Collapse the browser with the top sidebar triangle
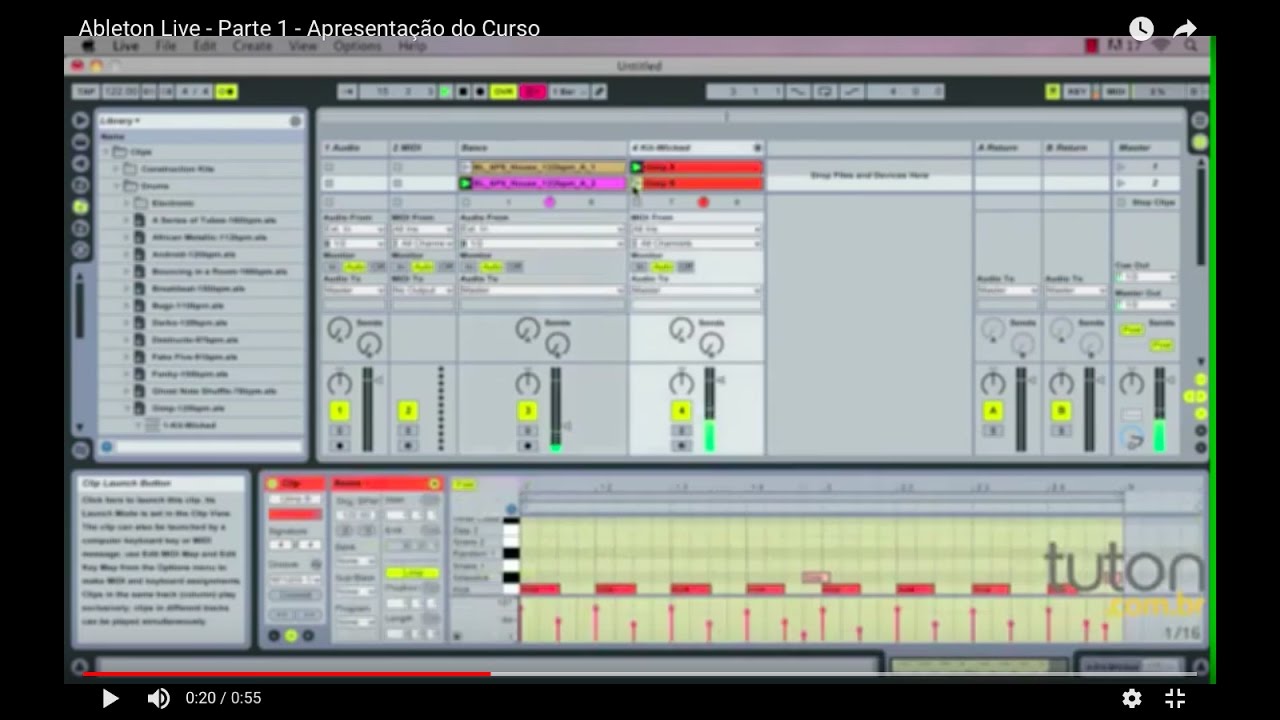1280x720 pixels. [81, 120]
